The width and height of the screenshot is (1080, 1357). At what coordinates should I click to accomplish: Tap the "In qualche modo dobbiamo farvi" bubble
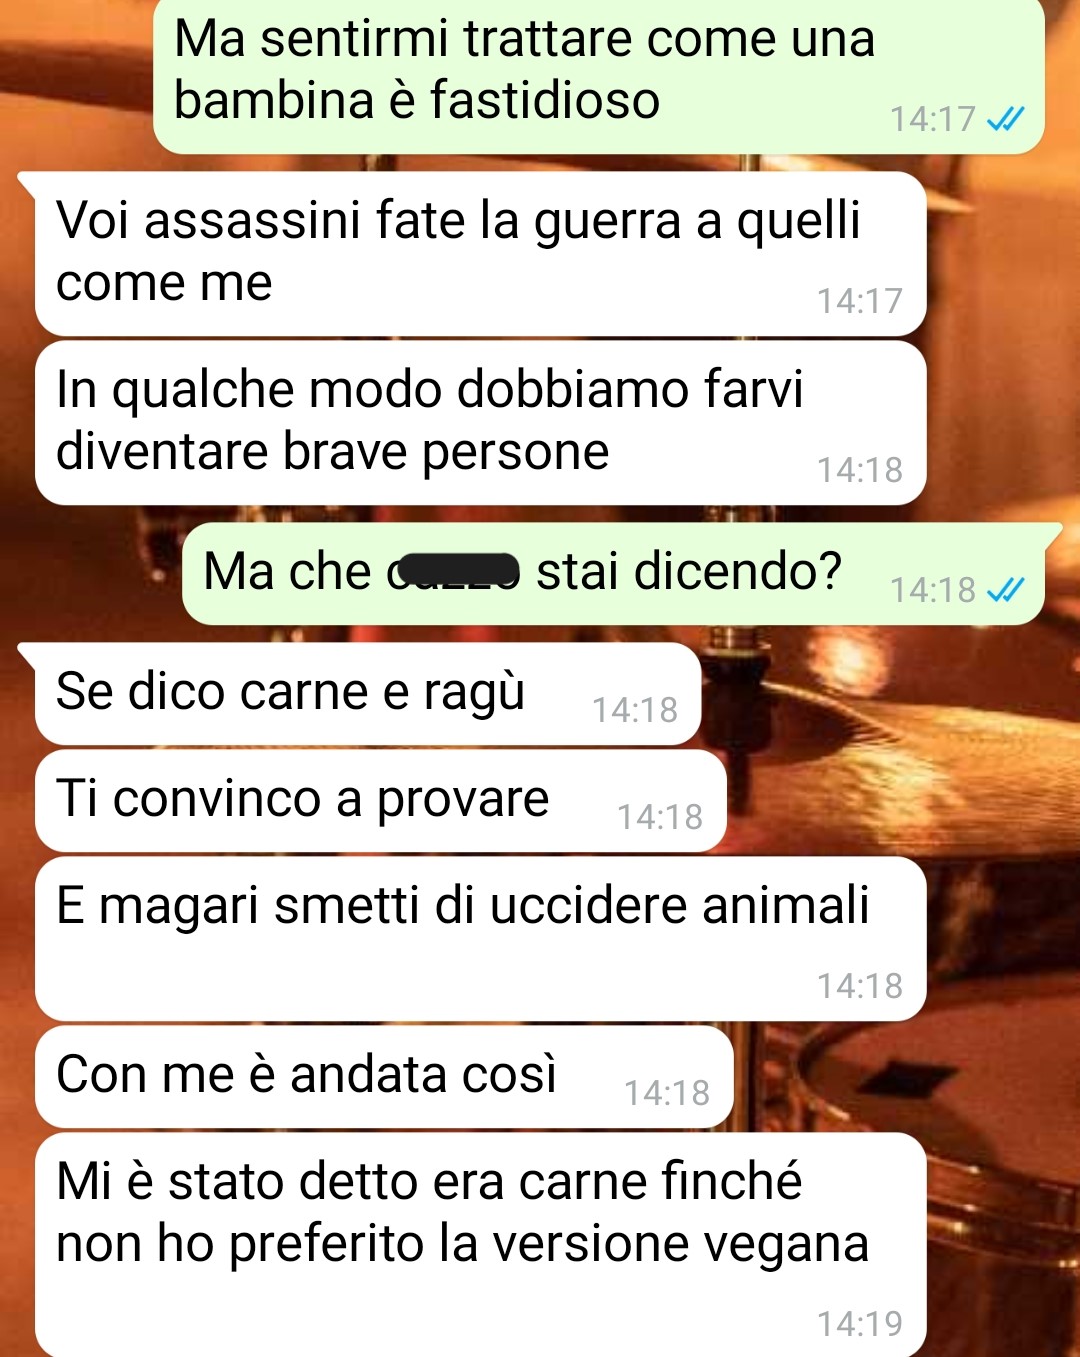coord(480,423)
